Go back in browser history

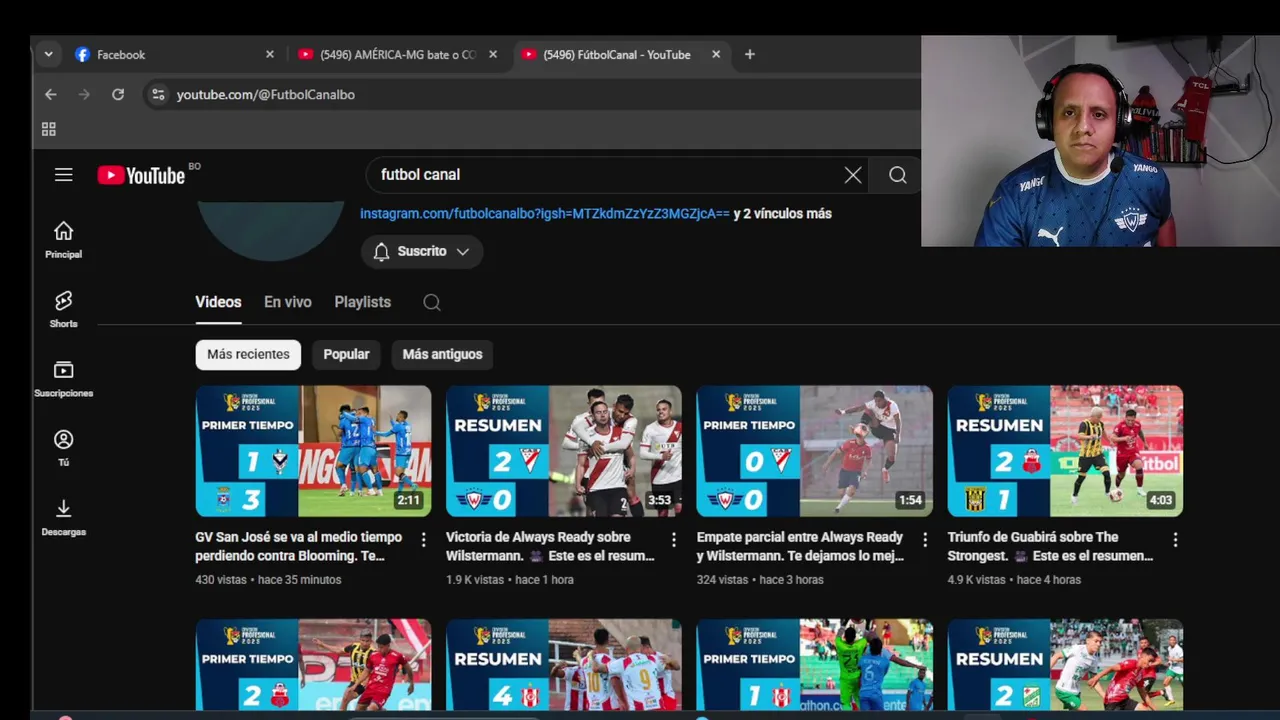(x=50, y=94)
